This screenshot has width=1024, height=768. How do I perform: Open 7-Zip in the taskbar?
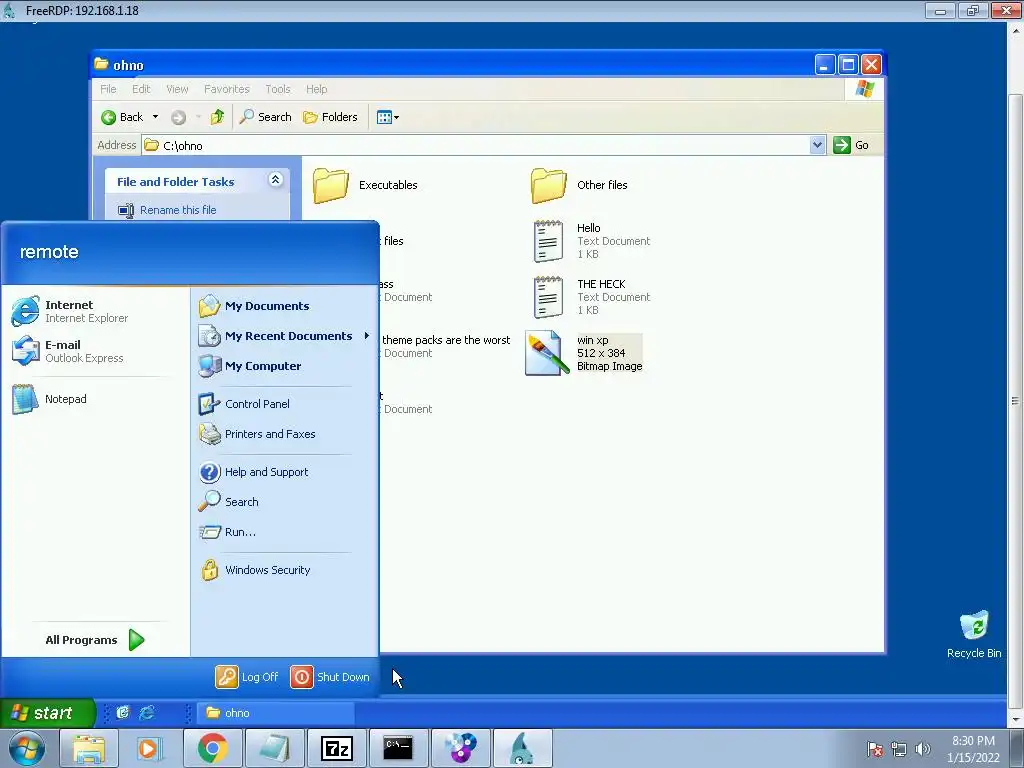pyautogui.click(x=336, y=748)
